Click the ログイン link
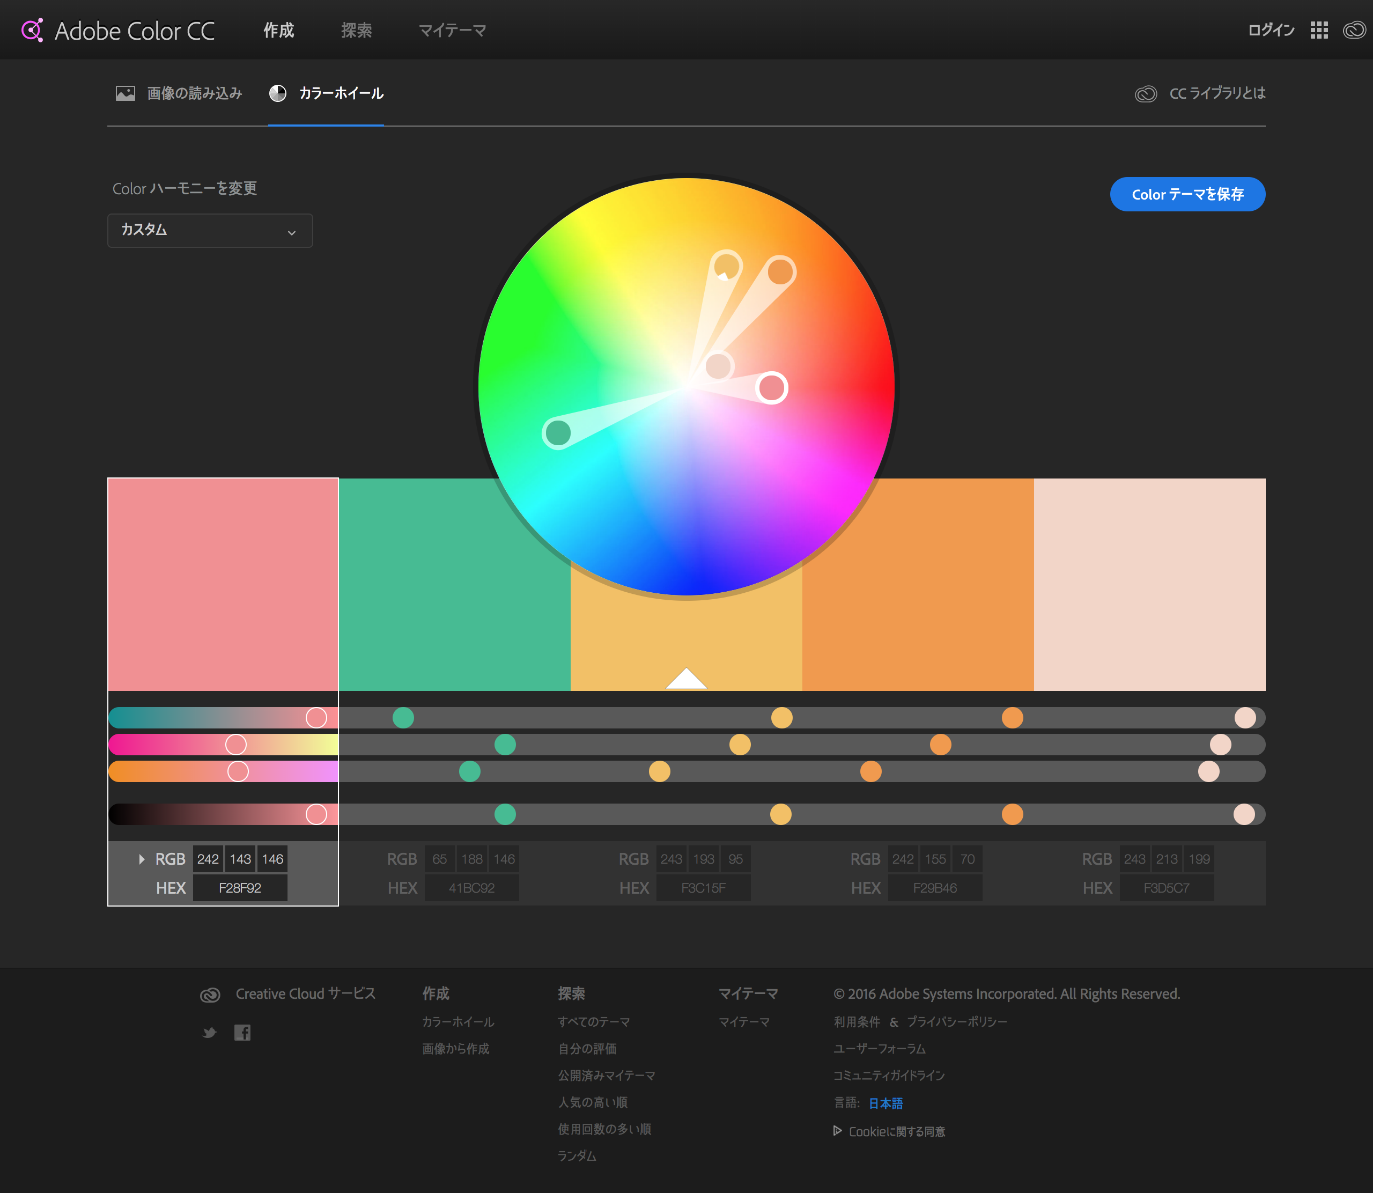1373x1193 pixels. [x=1270, y=30]
